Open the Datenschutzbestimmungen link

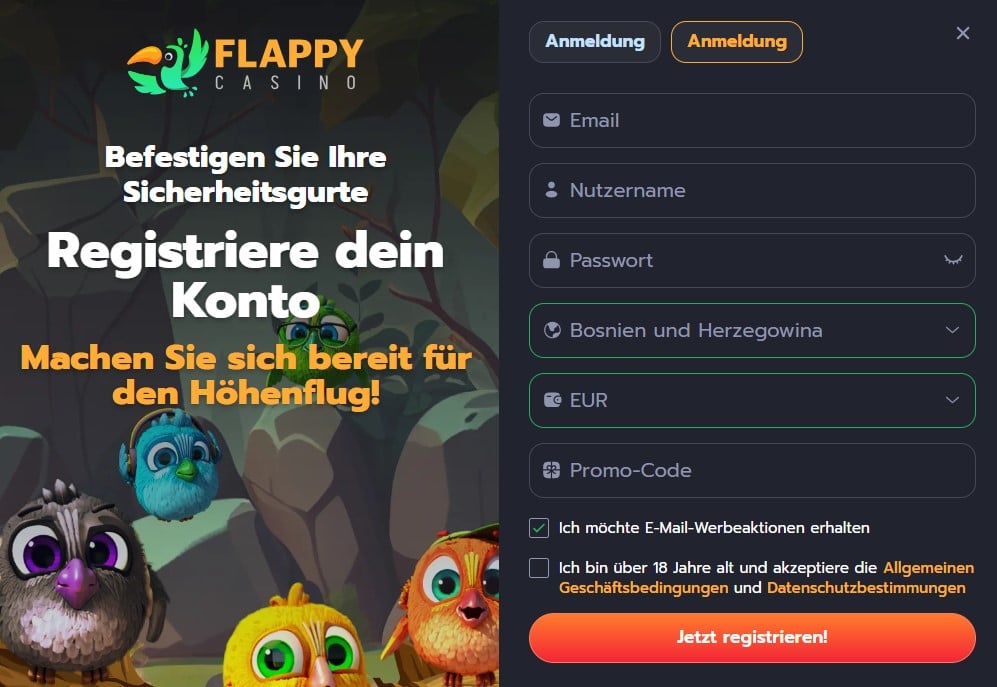[866, 588]
